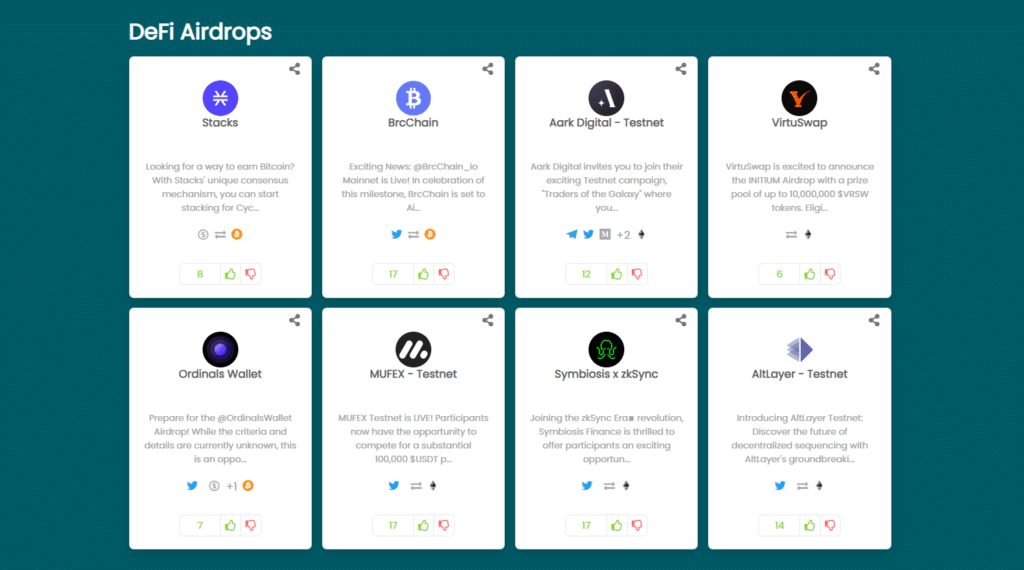Downvote Symbiosis x zkSync
Viewport: 1024px width, 570px height.
[x=637, y=526]
